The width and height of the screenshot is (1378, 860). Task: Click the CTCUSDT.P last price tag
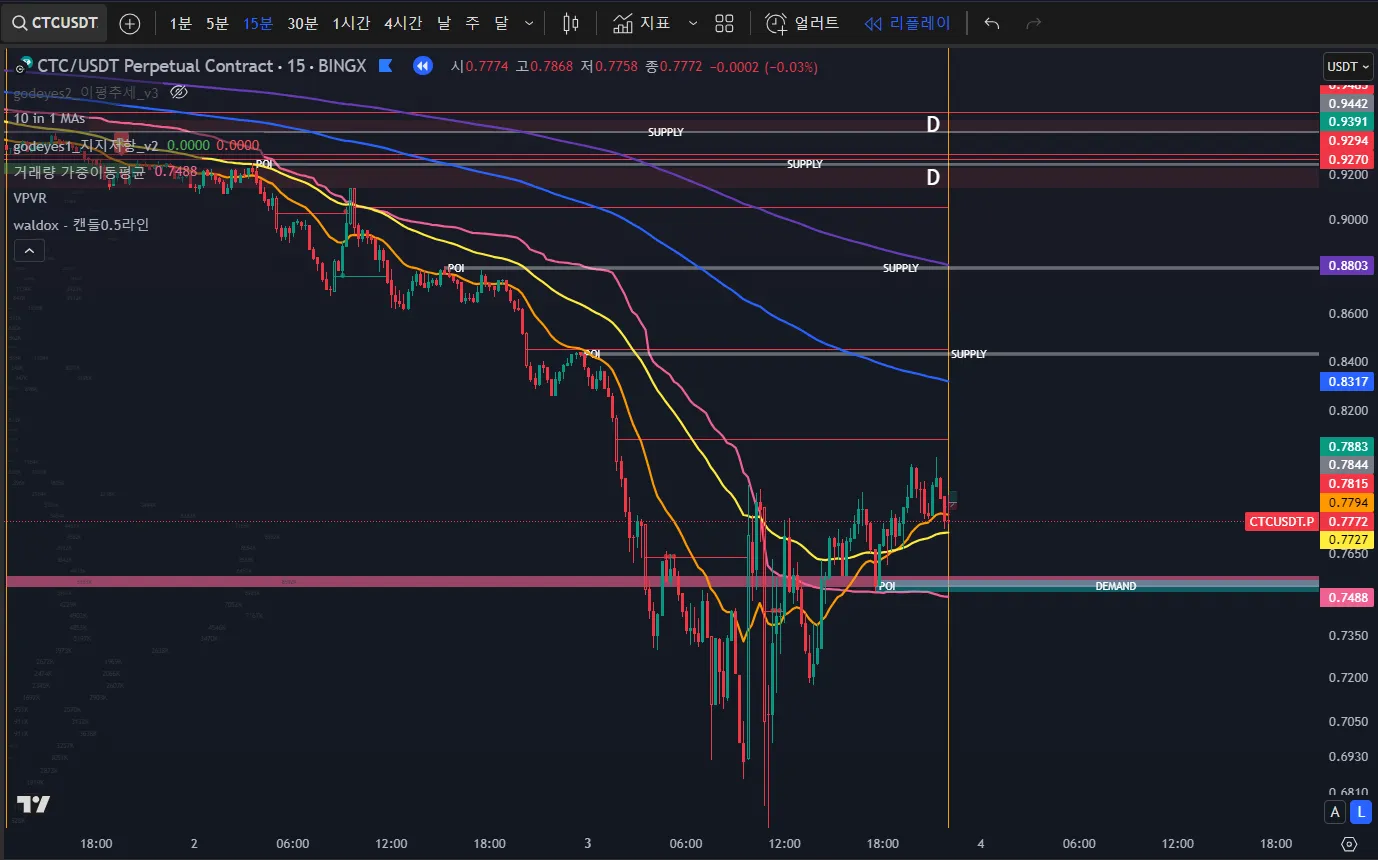pyautogui.click(x=1281, y=521)
